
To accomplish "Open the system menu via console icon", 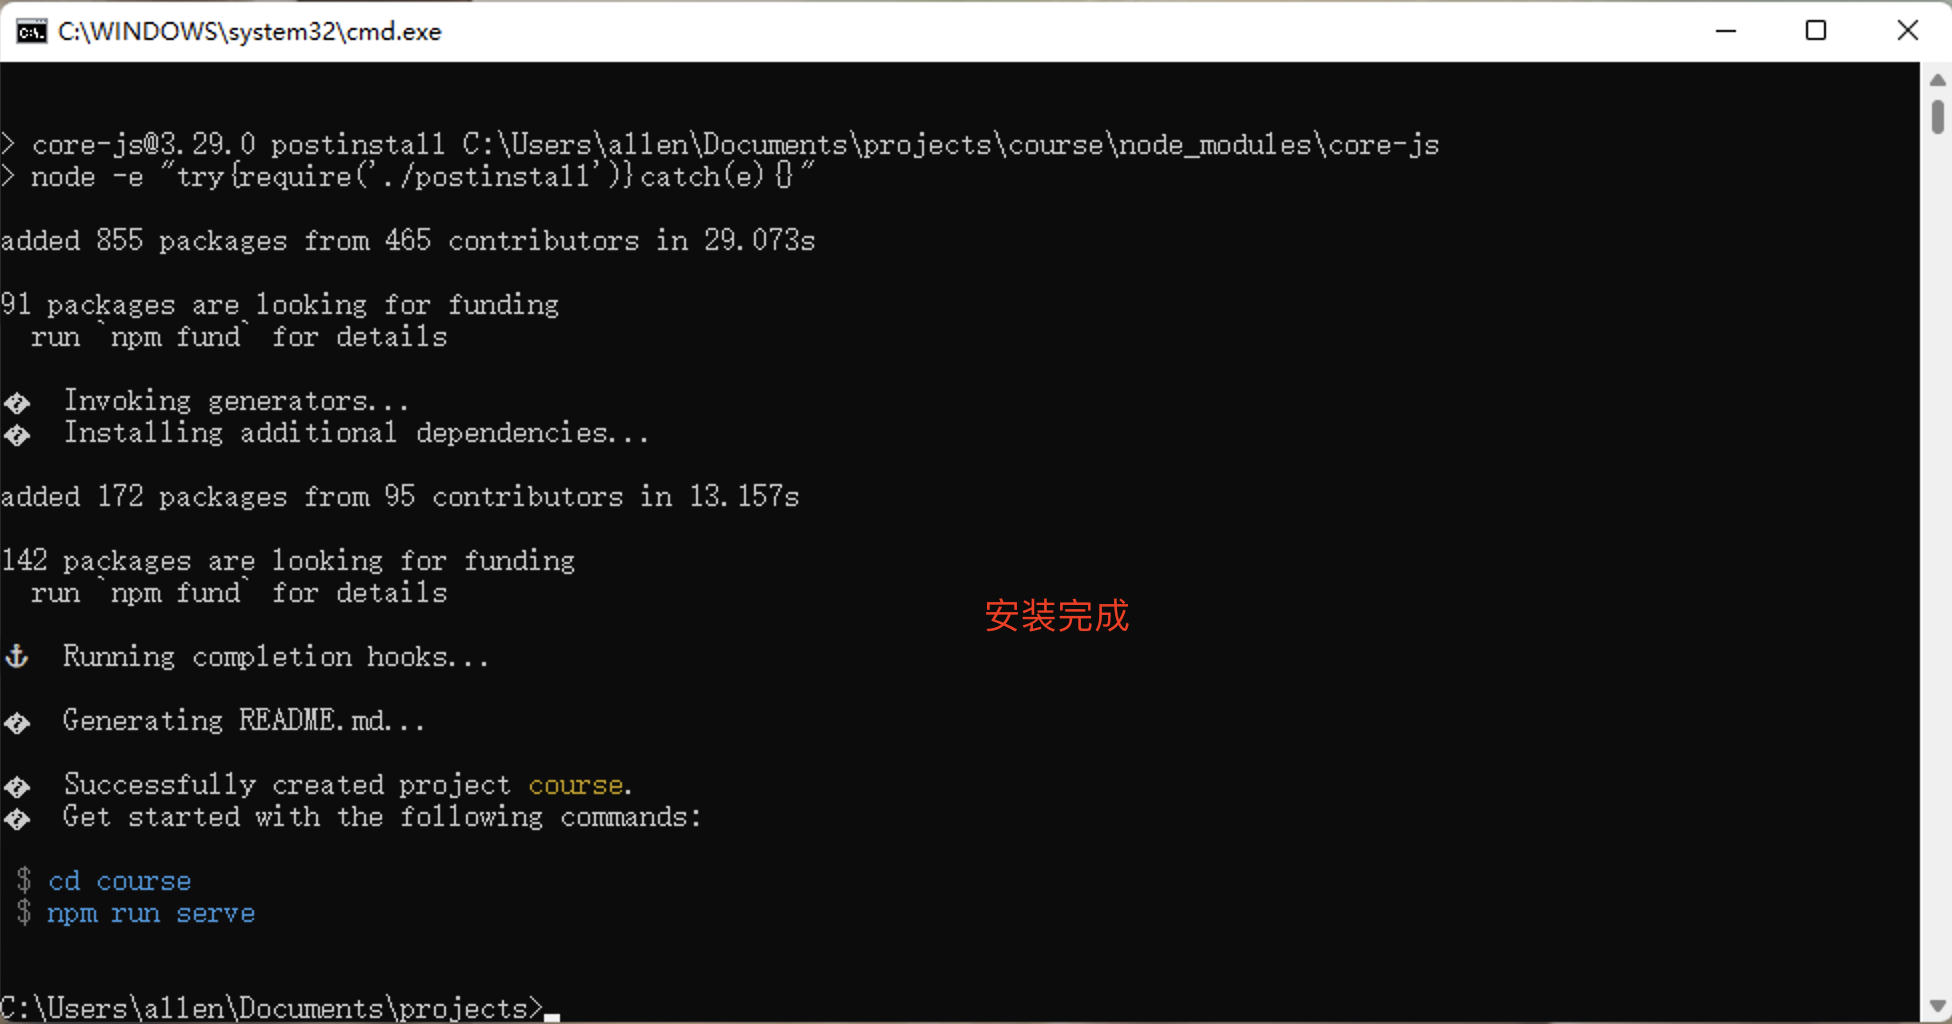I will (31, 31).
